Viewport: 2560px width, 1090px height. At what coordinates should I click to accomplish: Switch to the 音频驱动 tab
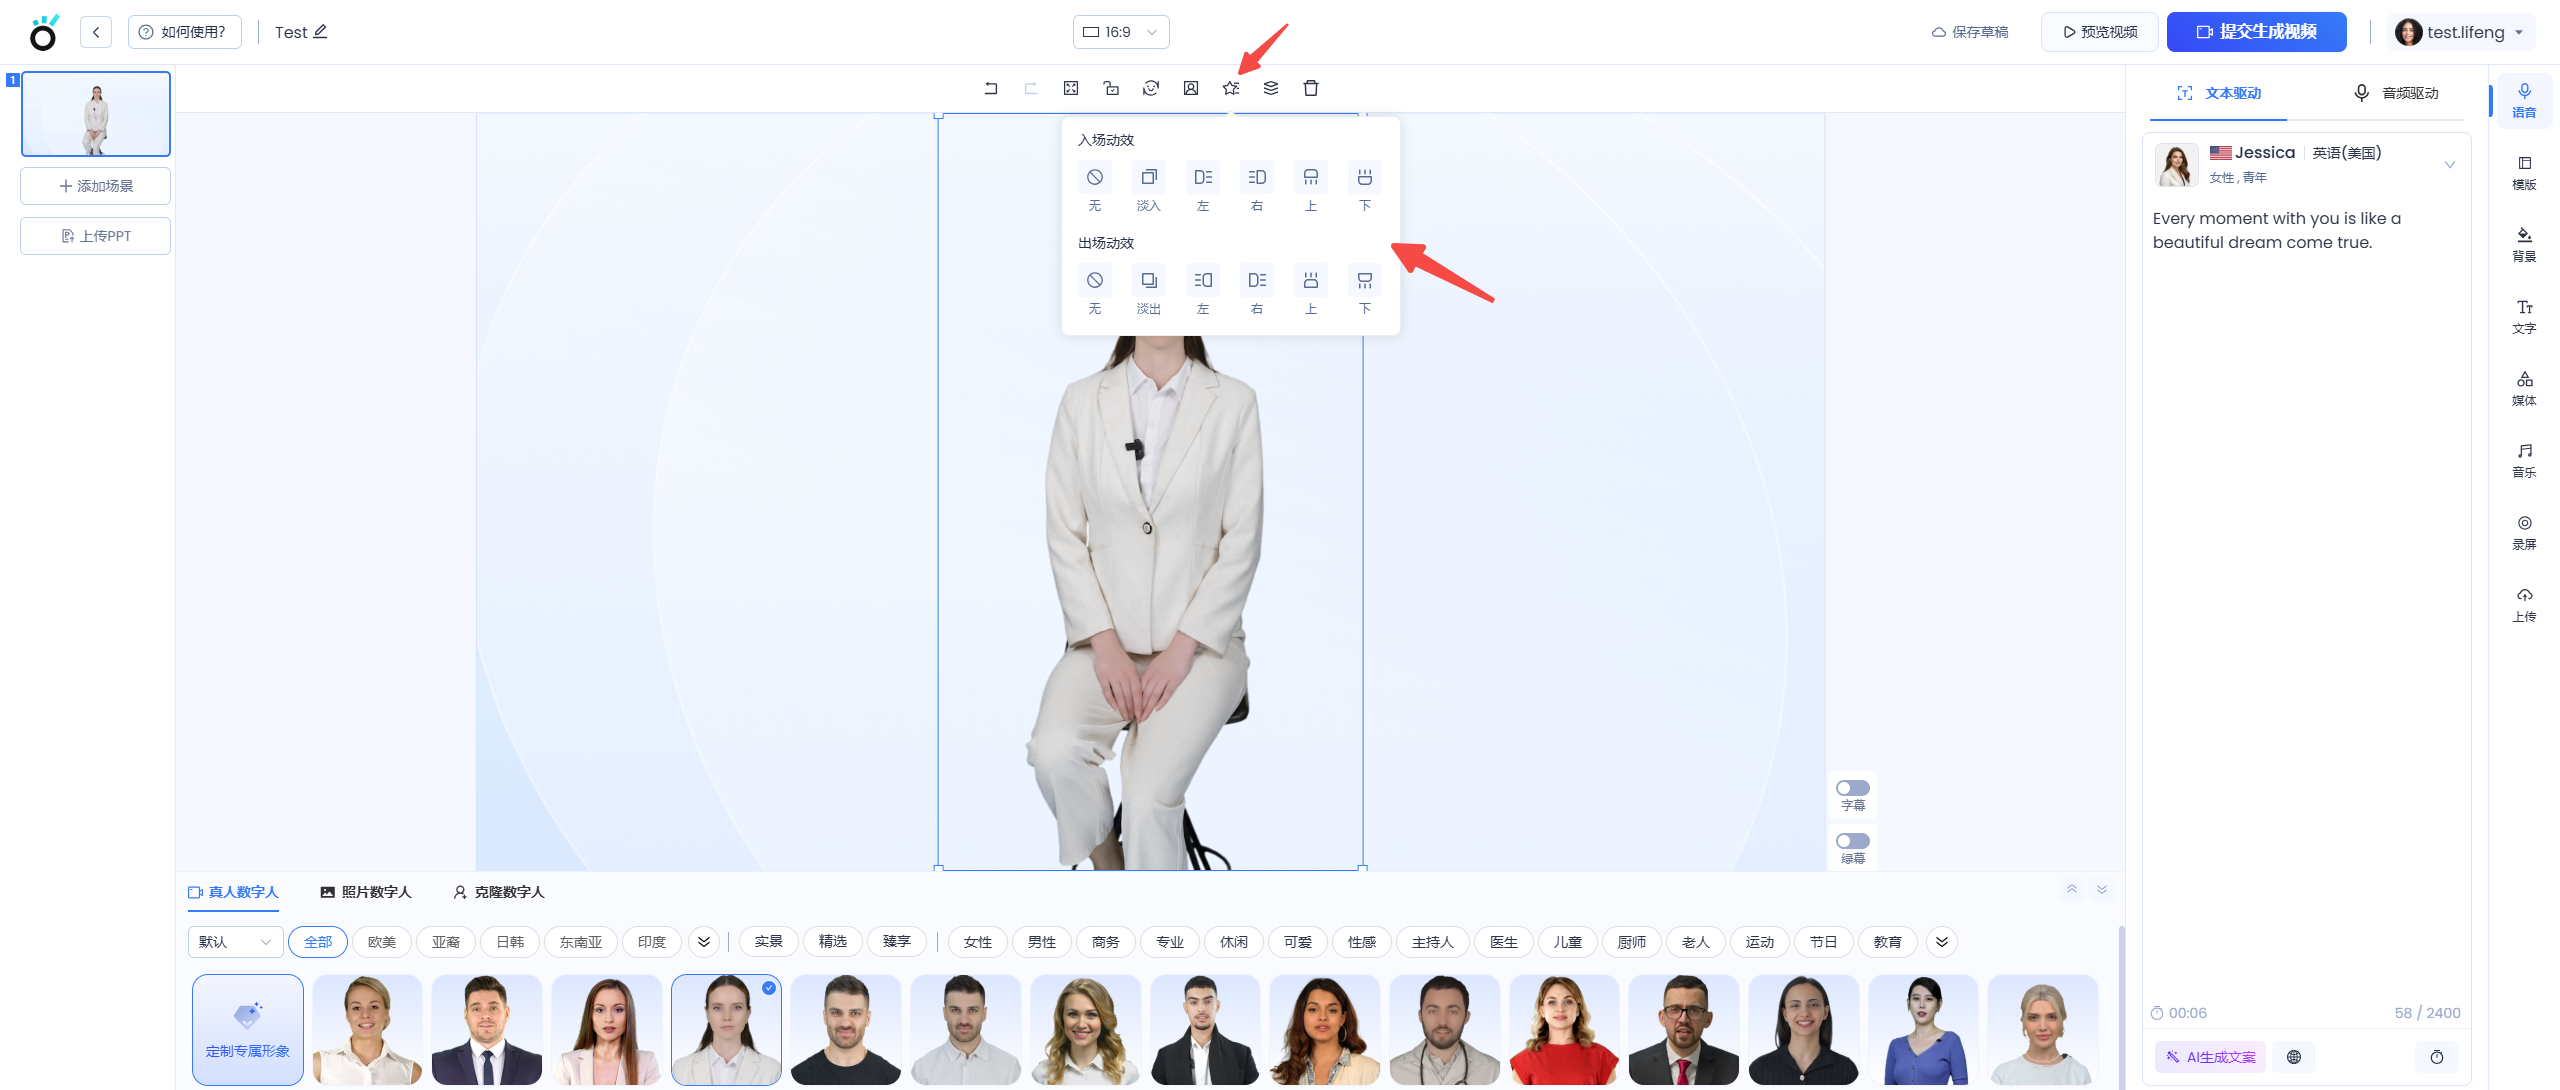(2396, 93)
